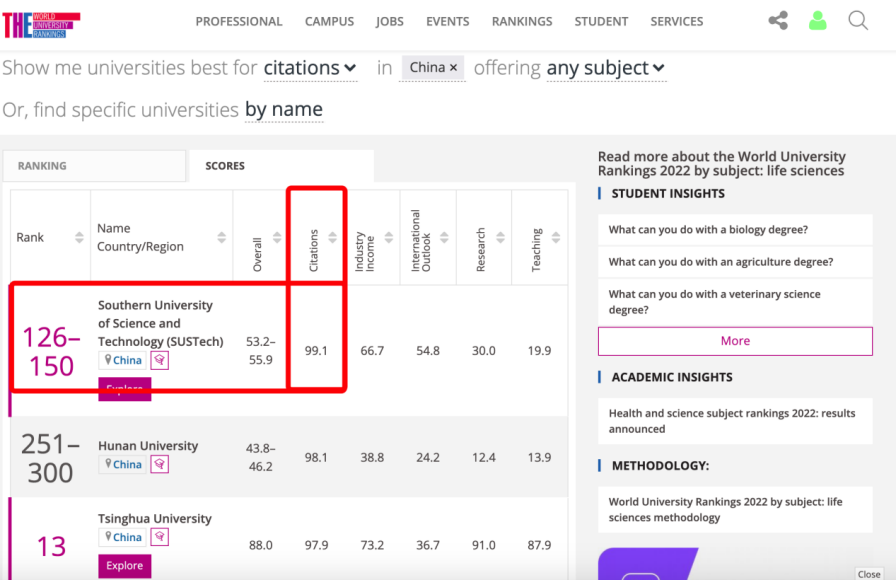Select Hunan international outlook 24.2
Screen dimensions: 896x580
coord(428,457)
